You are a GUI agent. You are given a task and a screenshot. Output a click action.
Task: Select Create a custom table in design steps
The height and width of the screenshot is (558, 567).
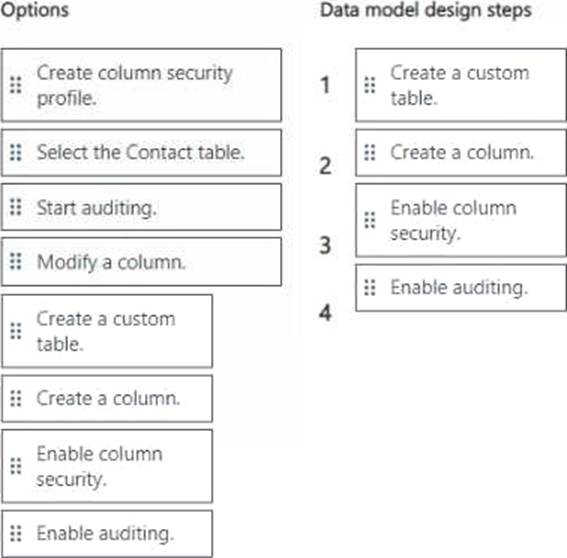click(x=461, y=85)
